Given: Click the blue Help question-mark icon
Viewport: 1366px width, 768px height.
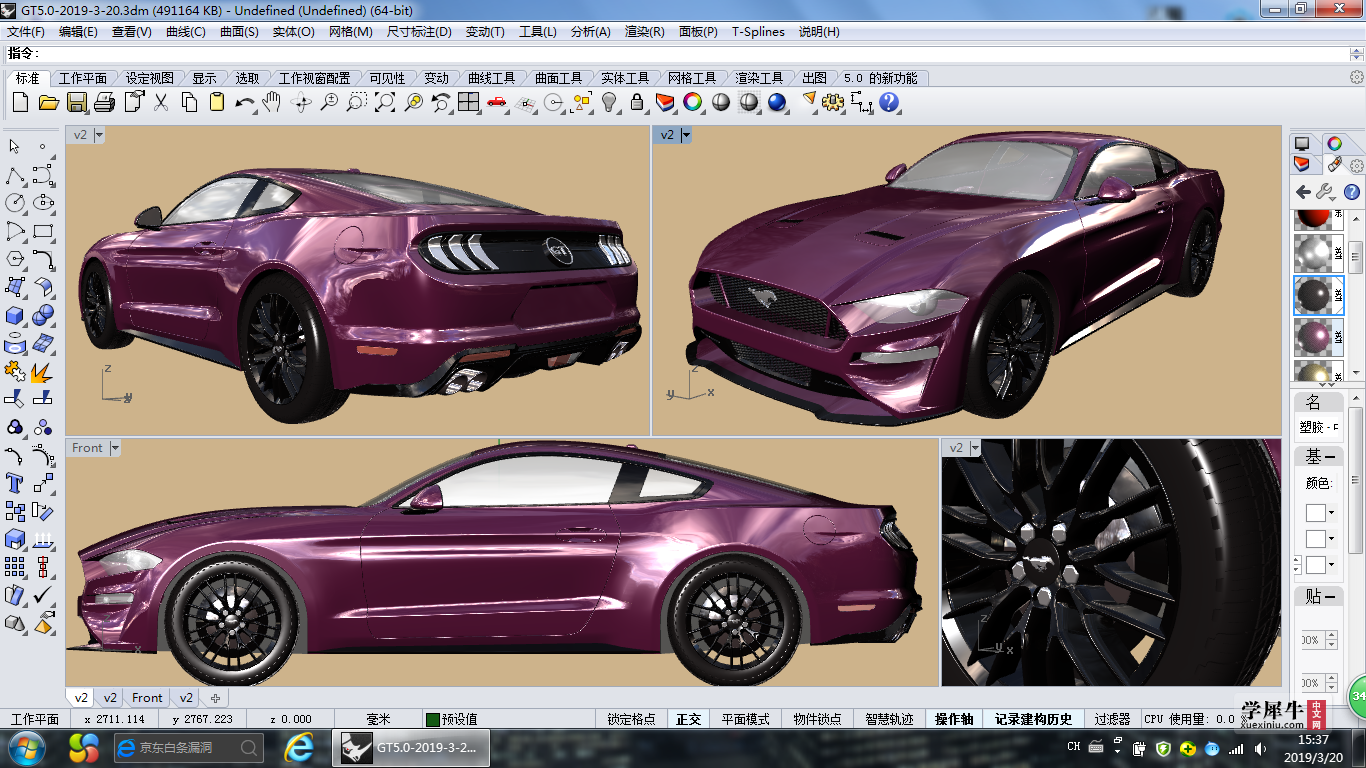Looking at the screenshot, I should pos(889,102).
